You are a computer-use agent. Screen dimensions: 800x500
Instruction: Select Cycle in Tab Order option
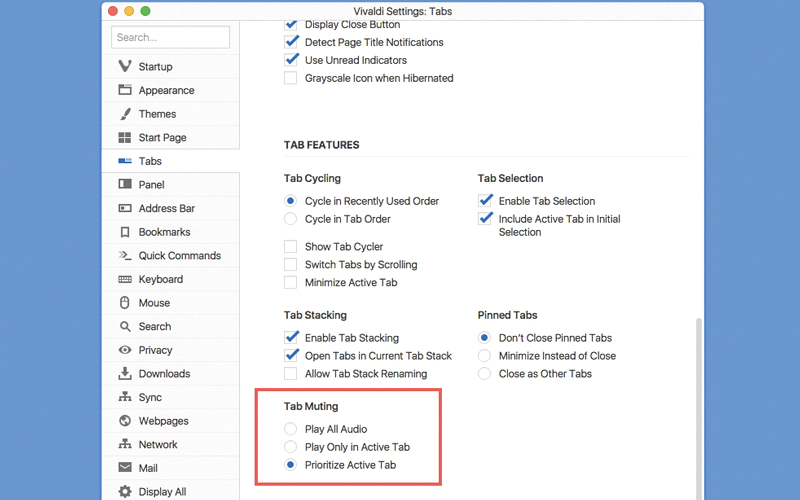coord(291,219)
